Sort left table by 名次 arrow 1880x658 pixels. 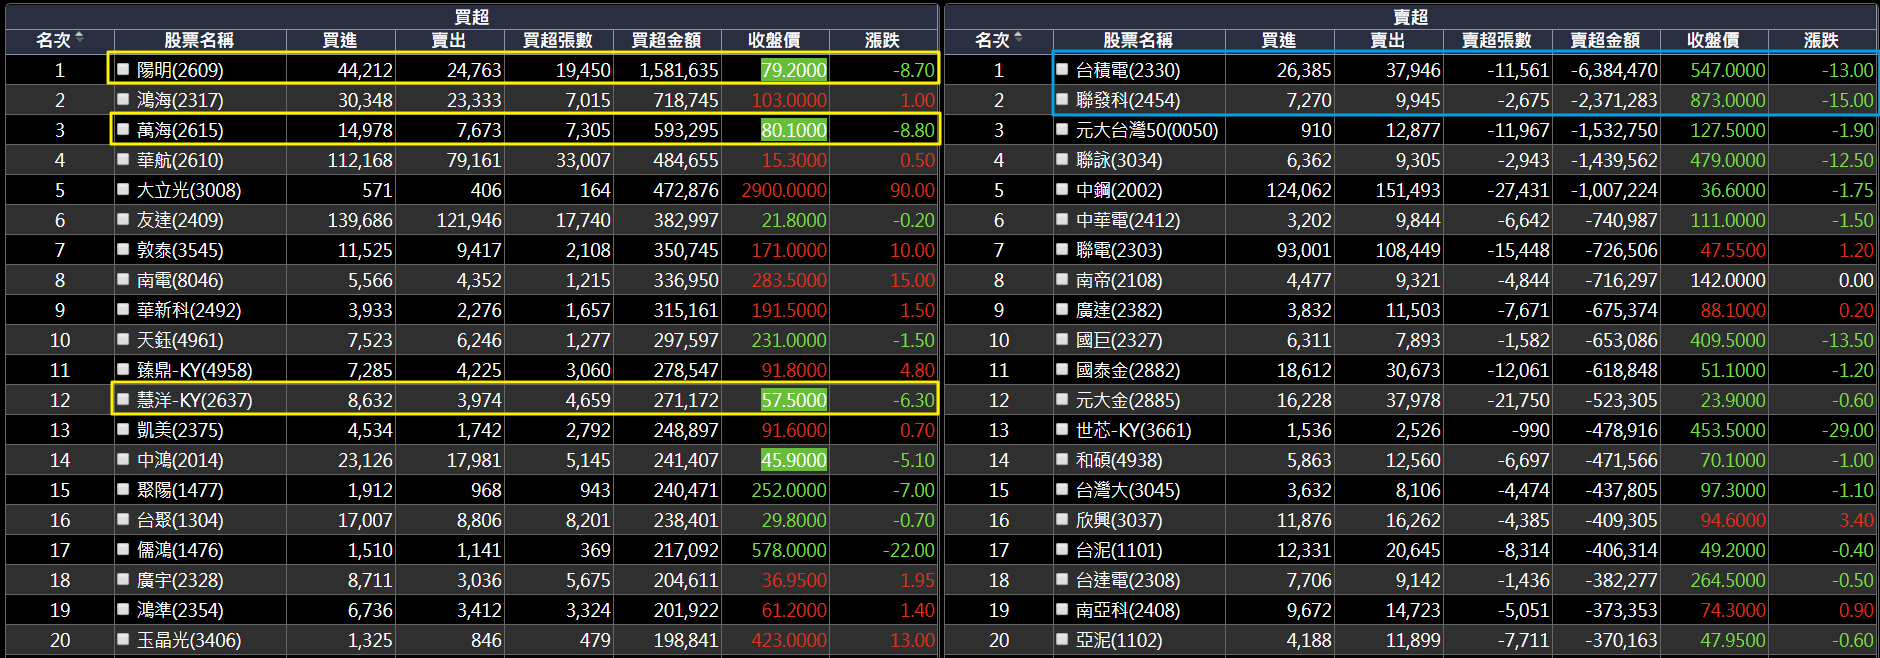pyautogui.click(x=79, y=38)
